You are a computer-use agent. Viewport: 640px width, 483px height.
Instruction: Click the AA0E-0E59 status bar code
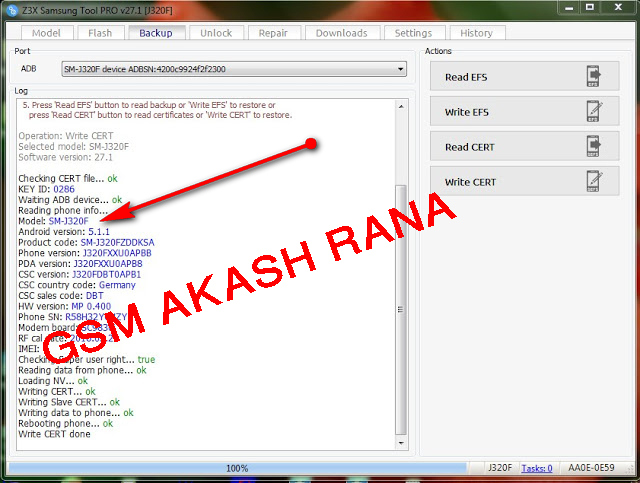[591, 467]
